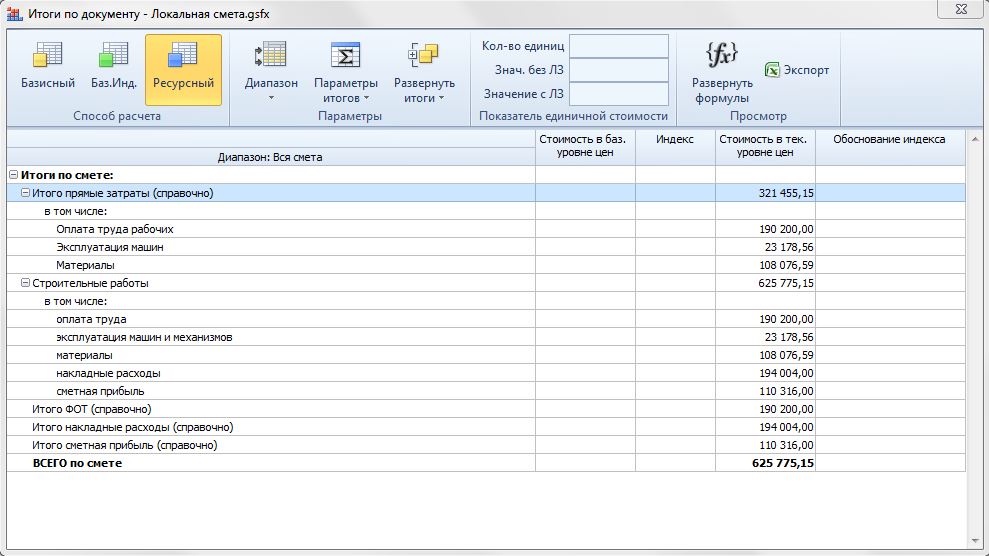989x556 pixels.
Task: Select the ВСЕГО по смете row
Action: pyautogui.click(x=77, y=463)
